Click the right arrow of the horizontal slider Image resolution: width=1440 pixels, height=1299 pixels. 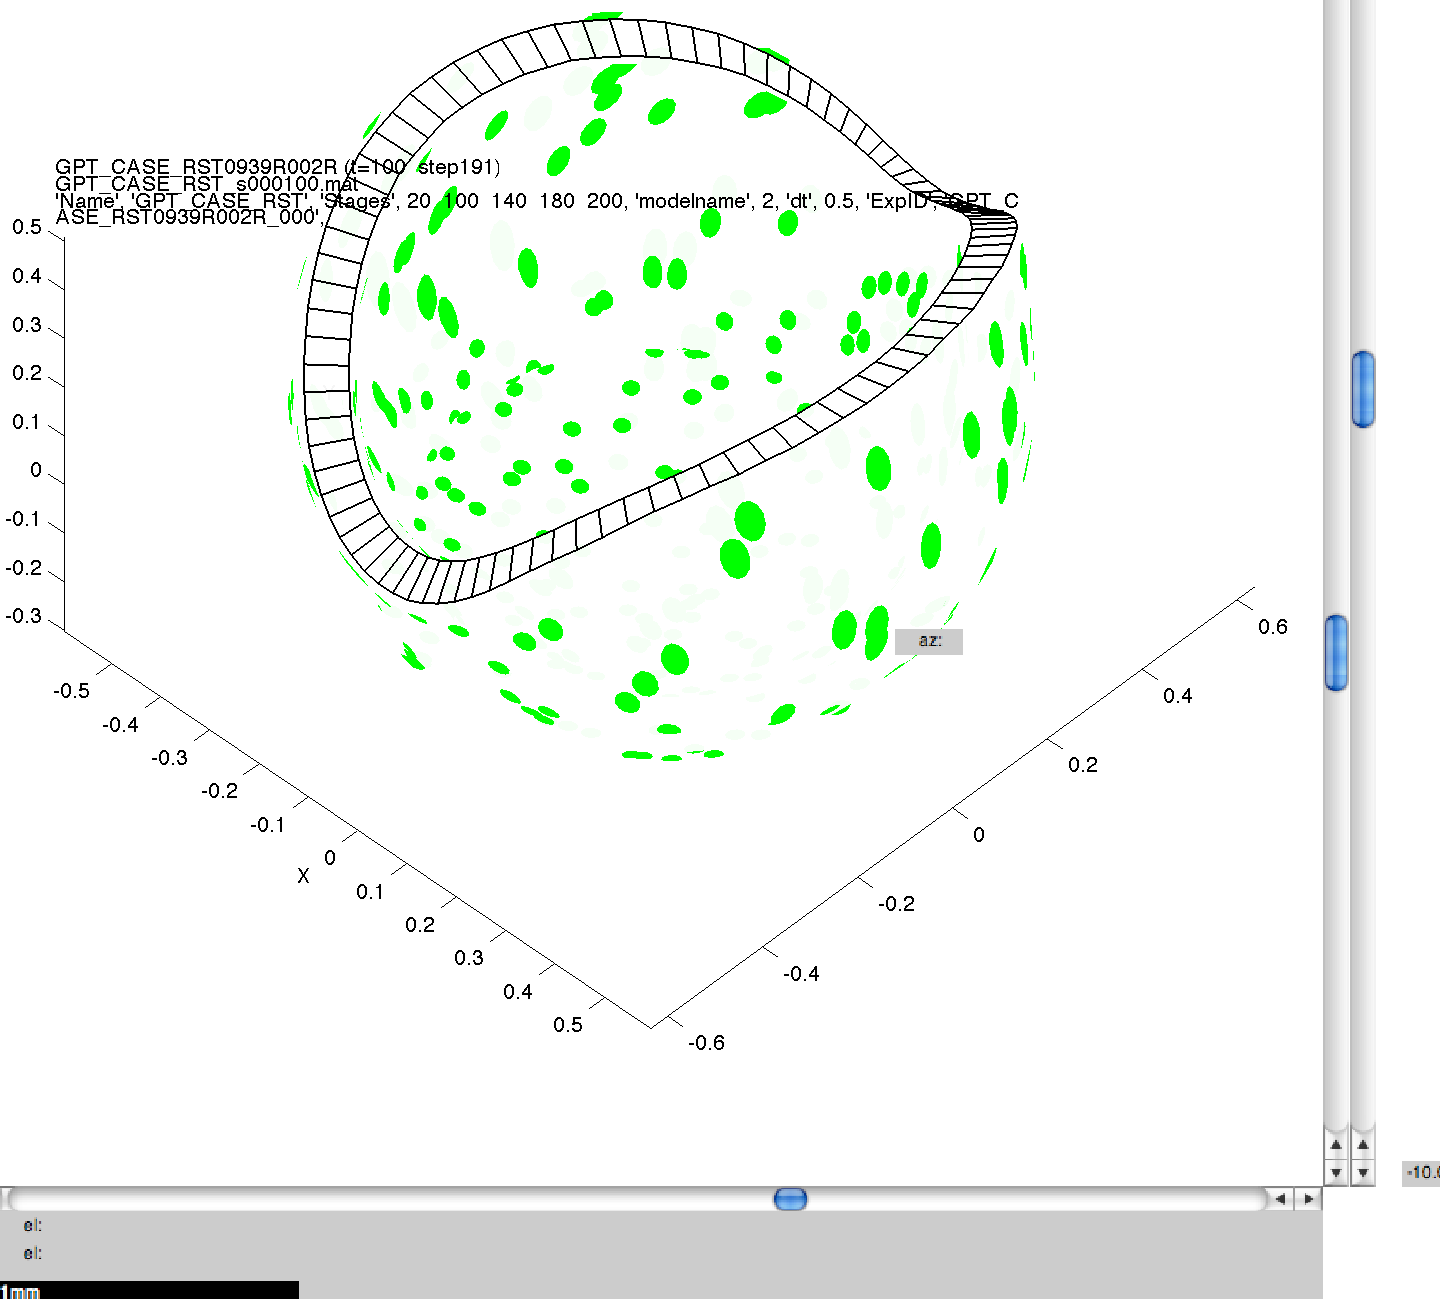coord(1308,1199)
